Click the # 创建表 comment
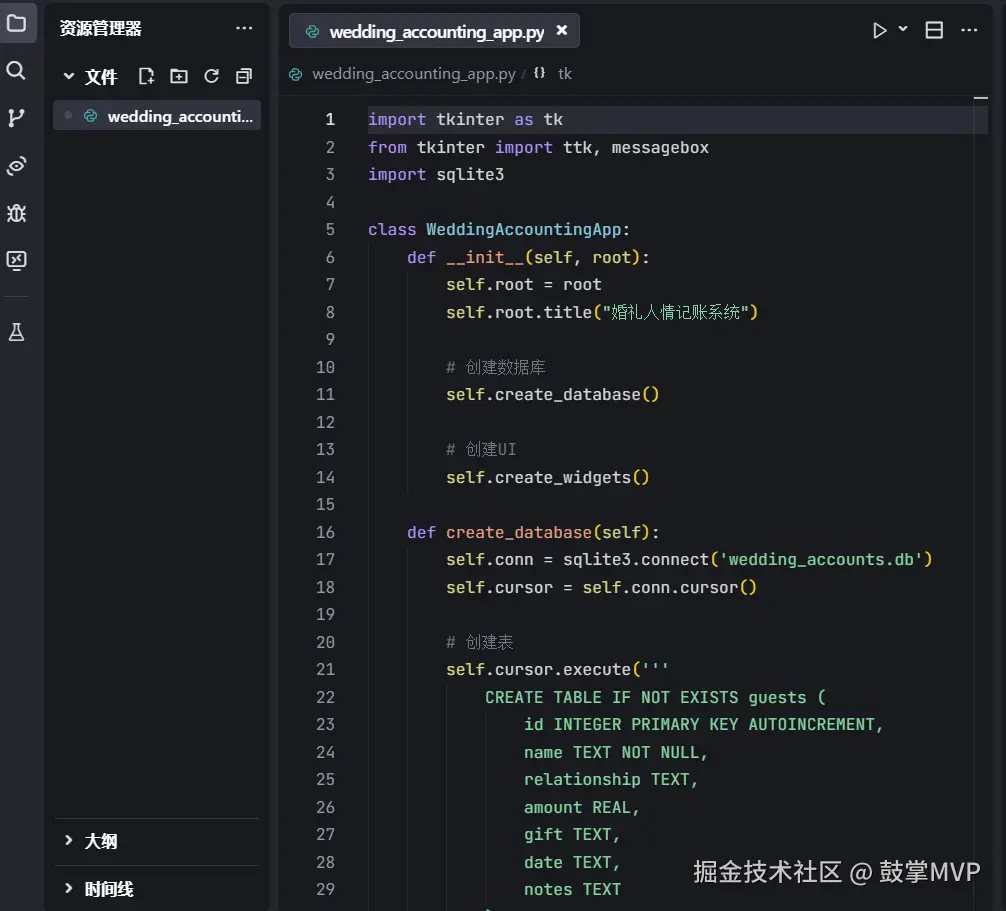This screenshot has width=1006, height=911. coord(479,642)
